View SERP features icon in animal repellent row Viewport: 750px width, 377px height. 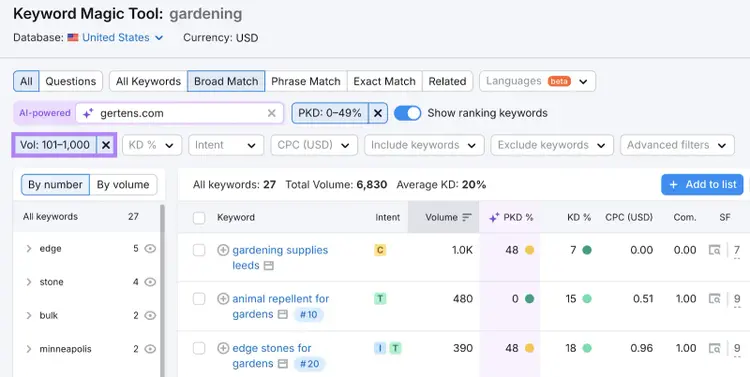[715, 299]
